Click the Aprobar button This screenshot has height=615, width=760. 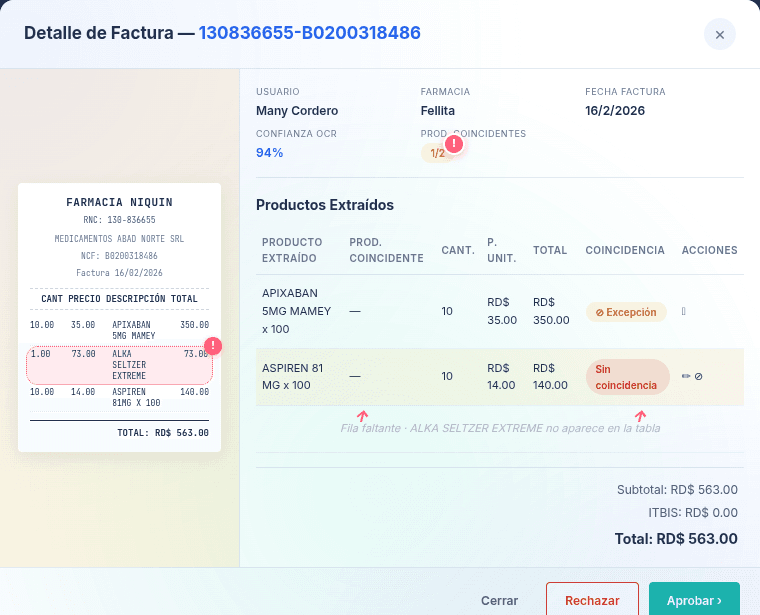pos(694,600)
